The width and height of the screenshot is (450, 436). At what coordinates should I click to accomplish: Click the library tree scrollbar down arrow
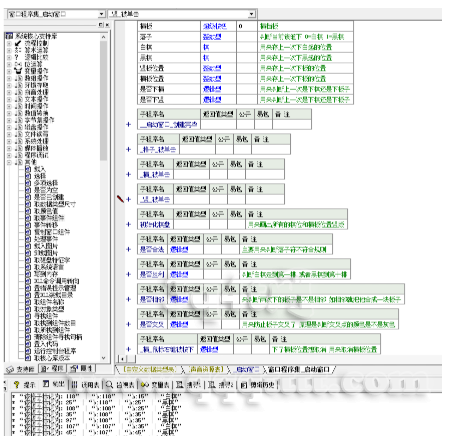pyautogui.click(x=103, y=358)
